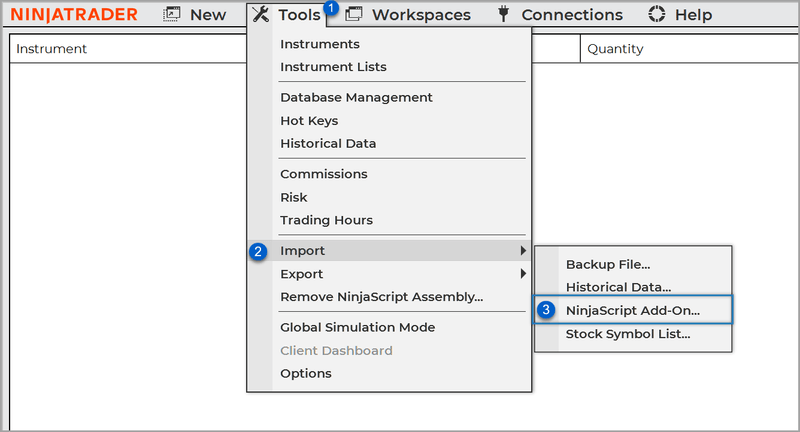The width and height of the screenshot is (800, 432).
Task: Choose Backup File... import option
Action: coord(608,264)
